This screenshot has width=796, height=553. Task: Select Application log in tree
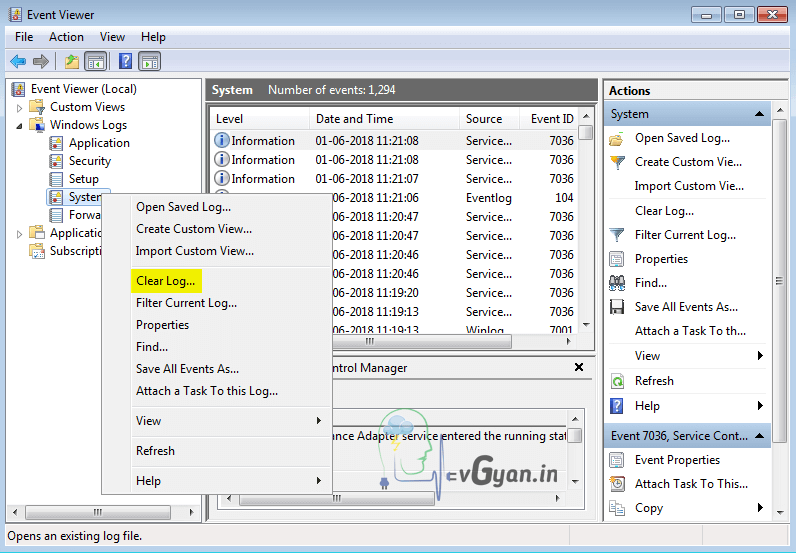99,143
